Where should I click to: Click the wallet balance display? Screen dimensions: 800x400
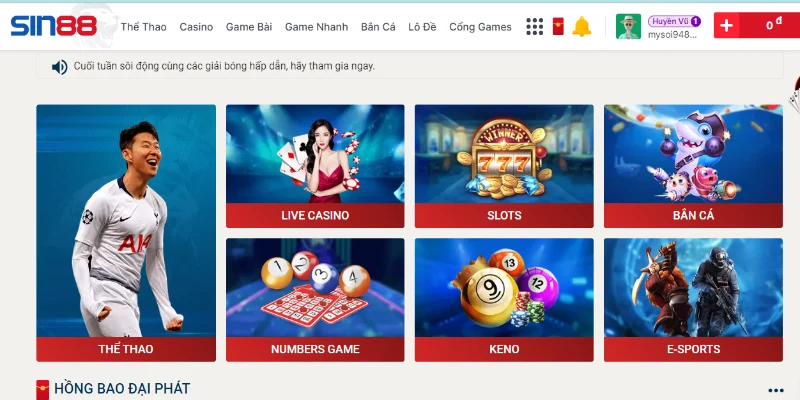[769, 26]
